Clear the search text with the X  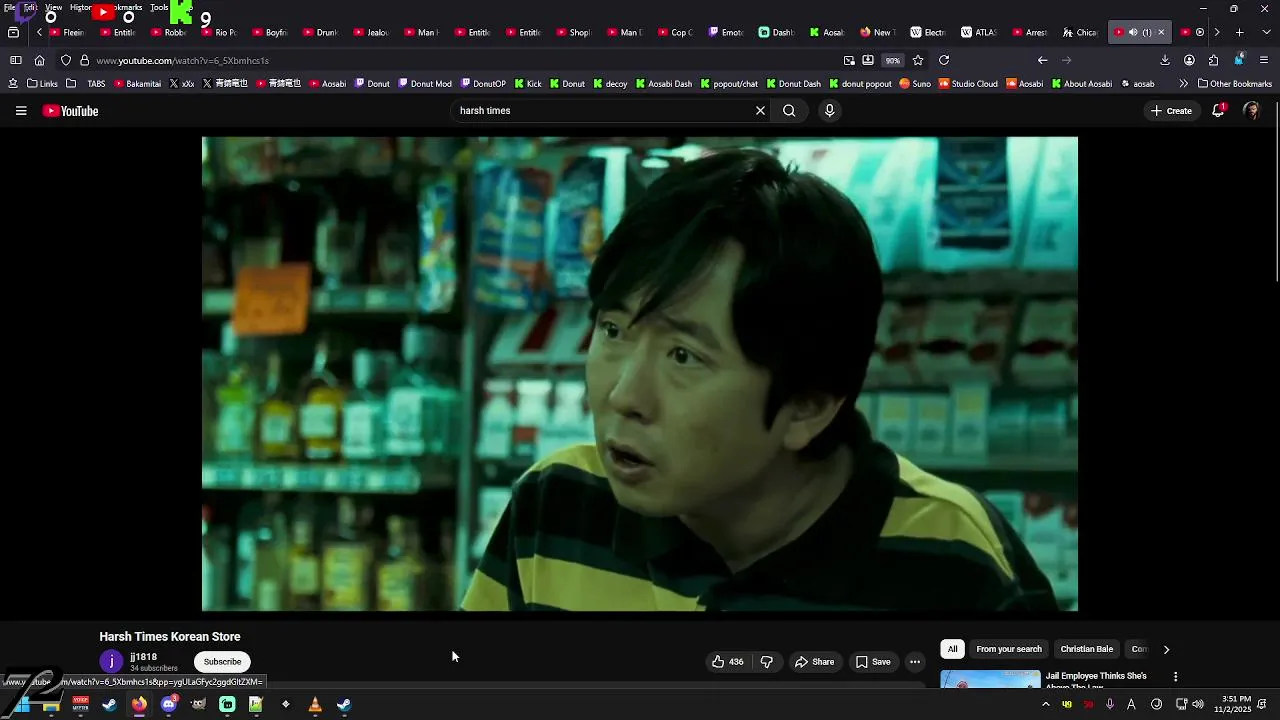click(x=760, y=111)
